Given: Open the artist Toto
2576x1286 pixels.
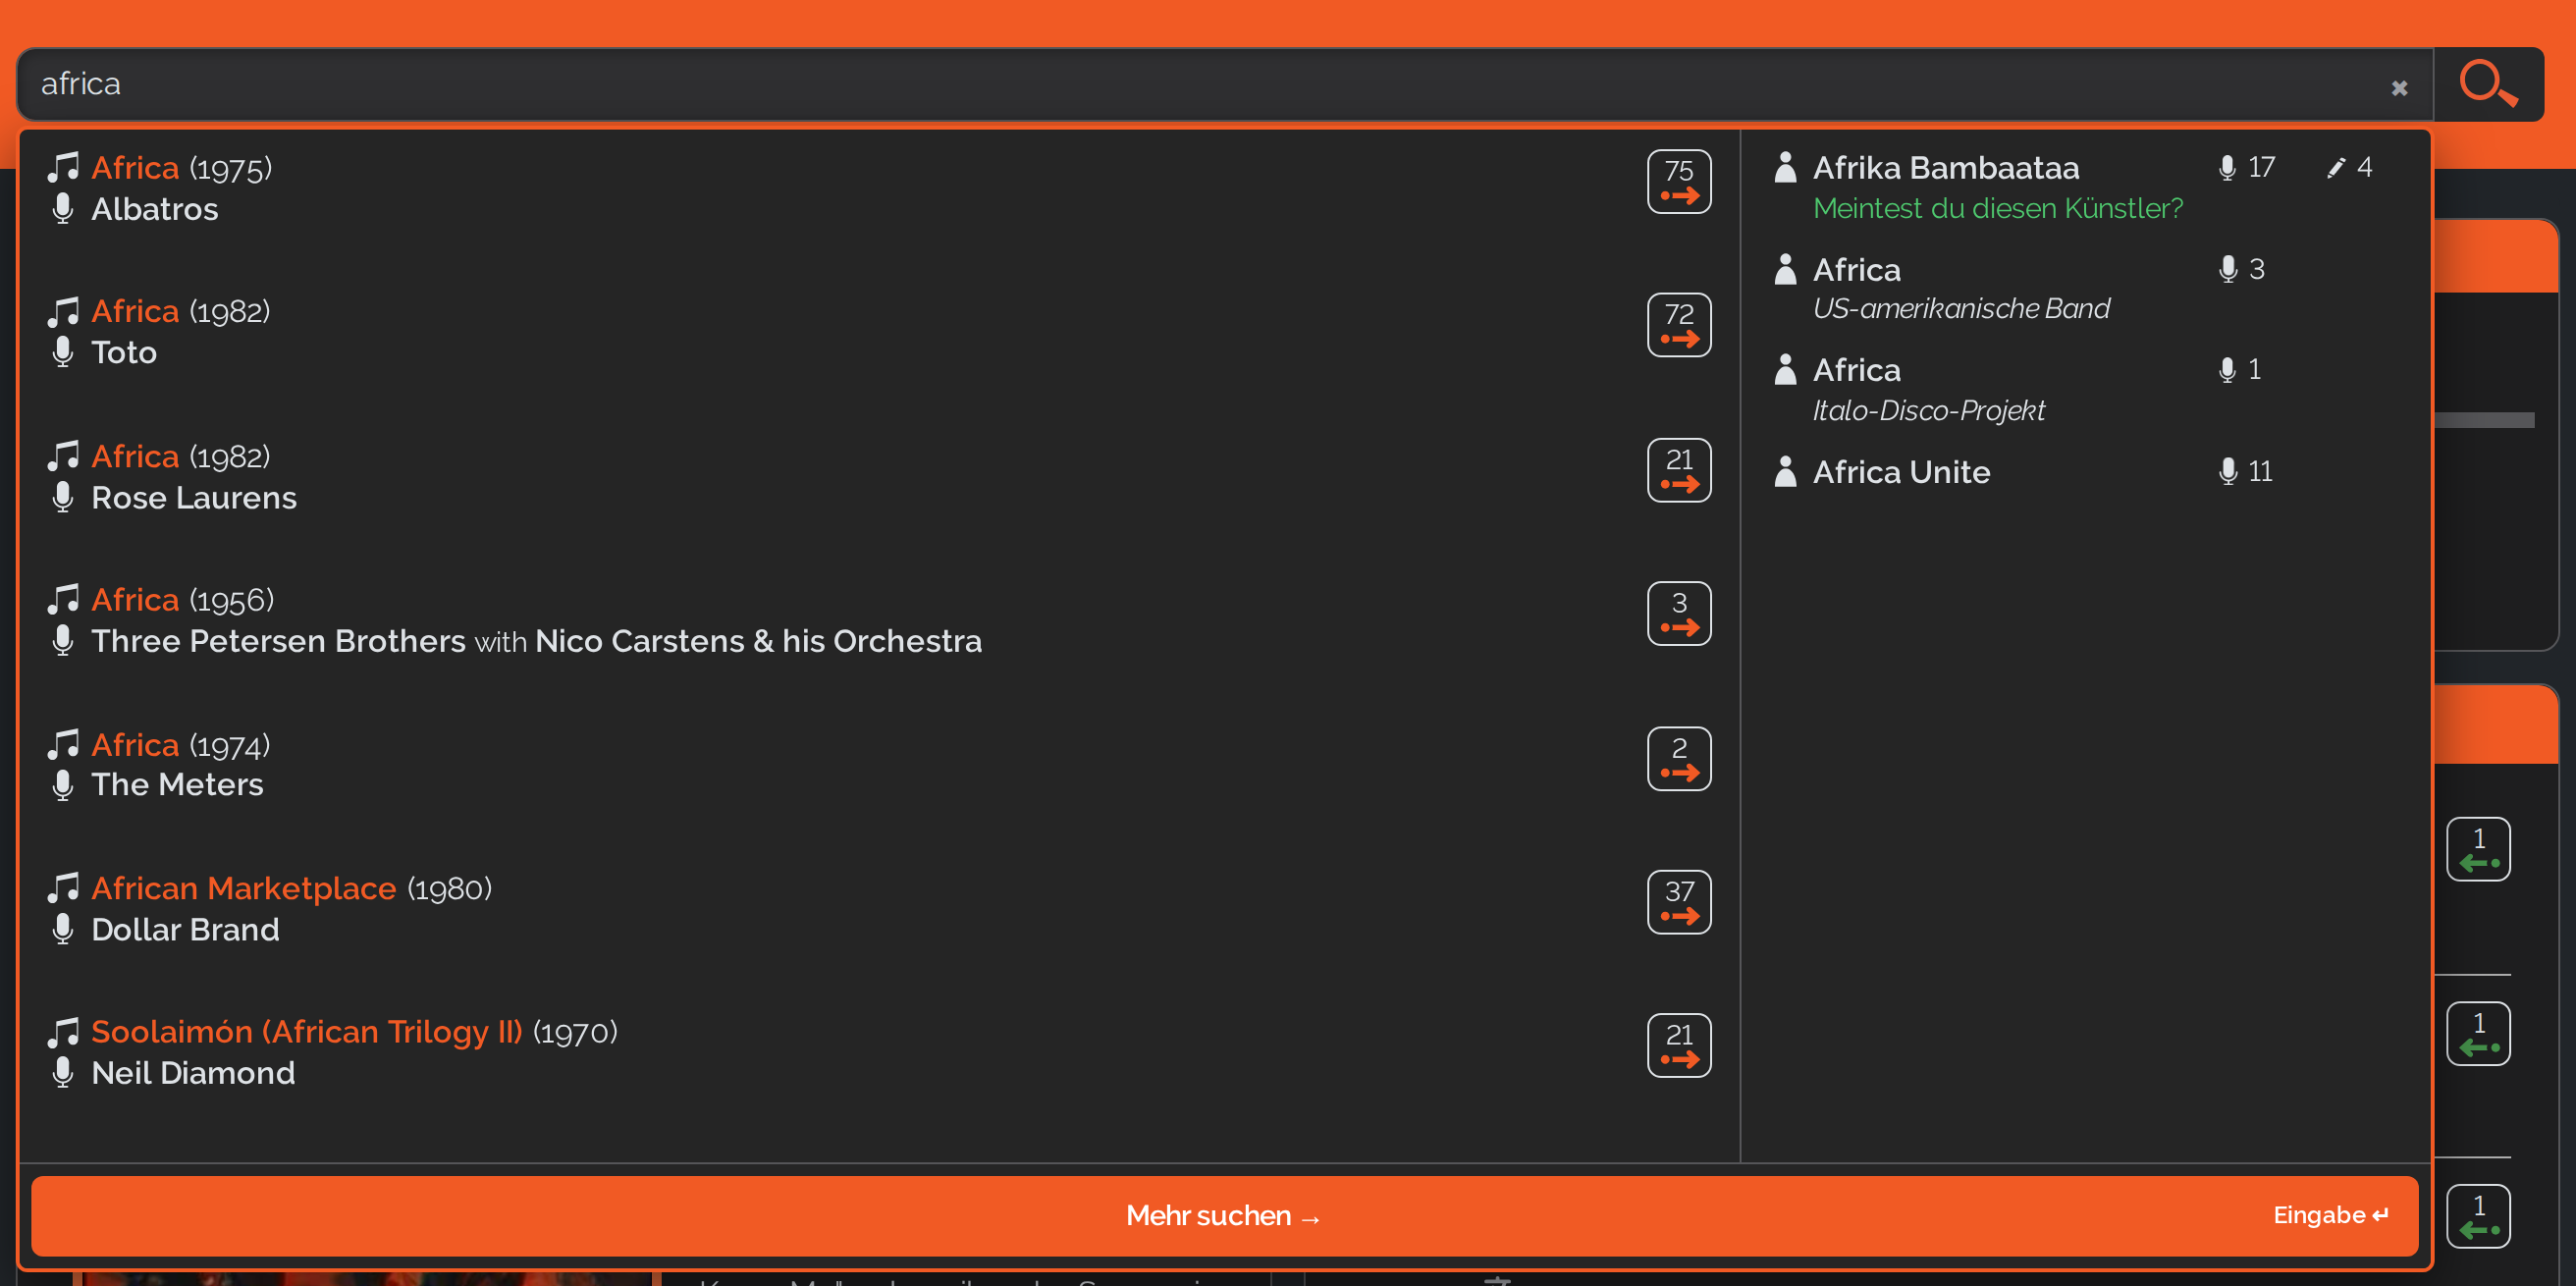Looking at the screenshot, I should 124,352.
